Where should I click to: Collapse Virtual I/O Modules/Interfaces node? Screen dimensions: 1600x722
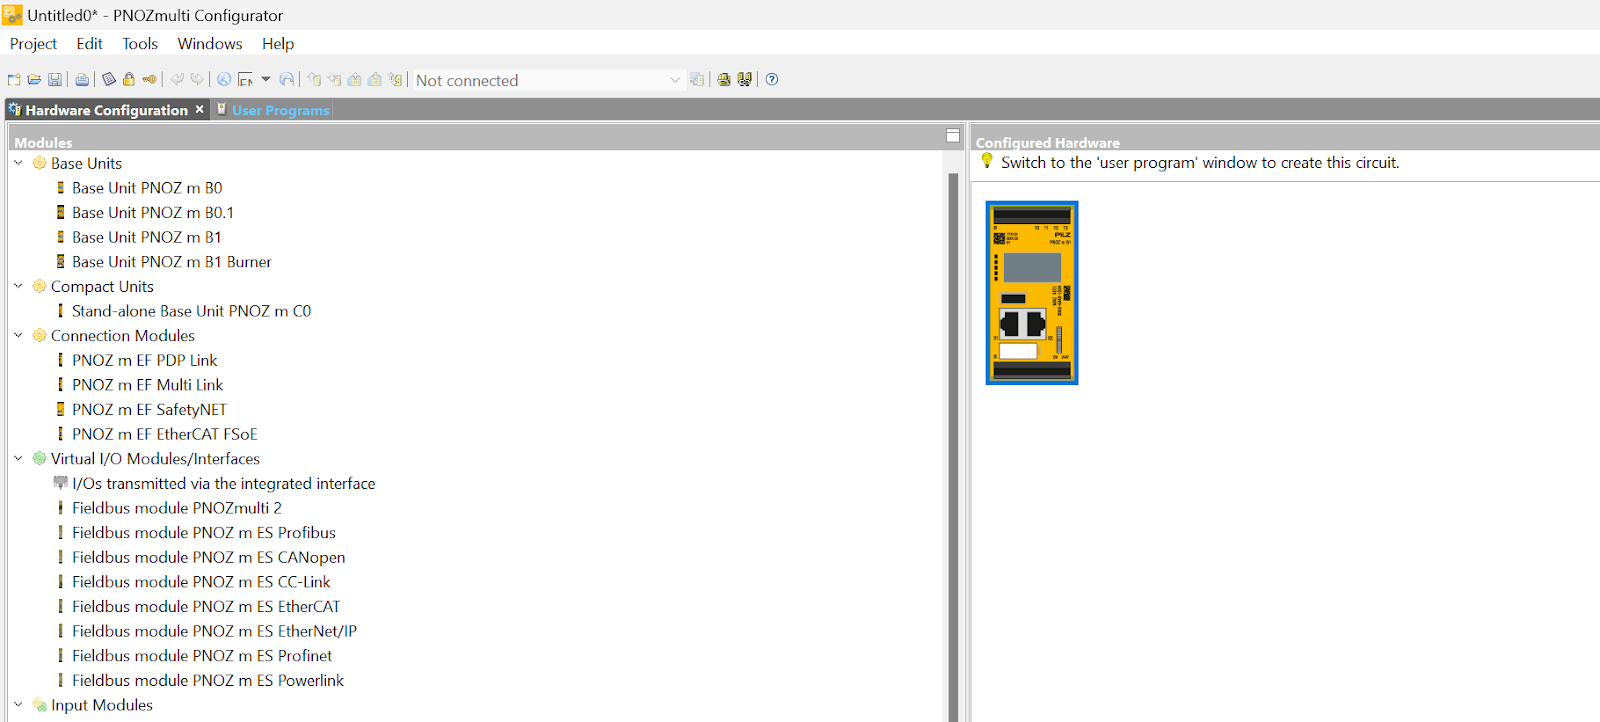(x=18, y=458)
